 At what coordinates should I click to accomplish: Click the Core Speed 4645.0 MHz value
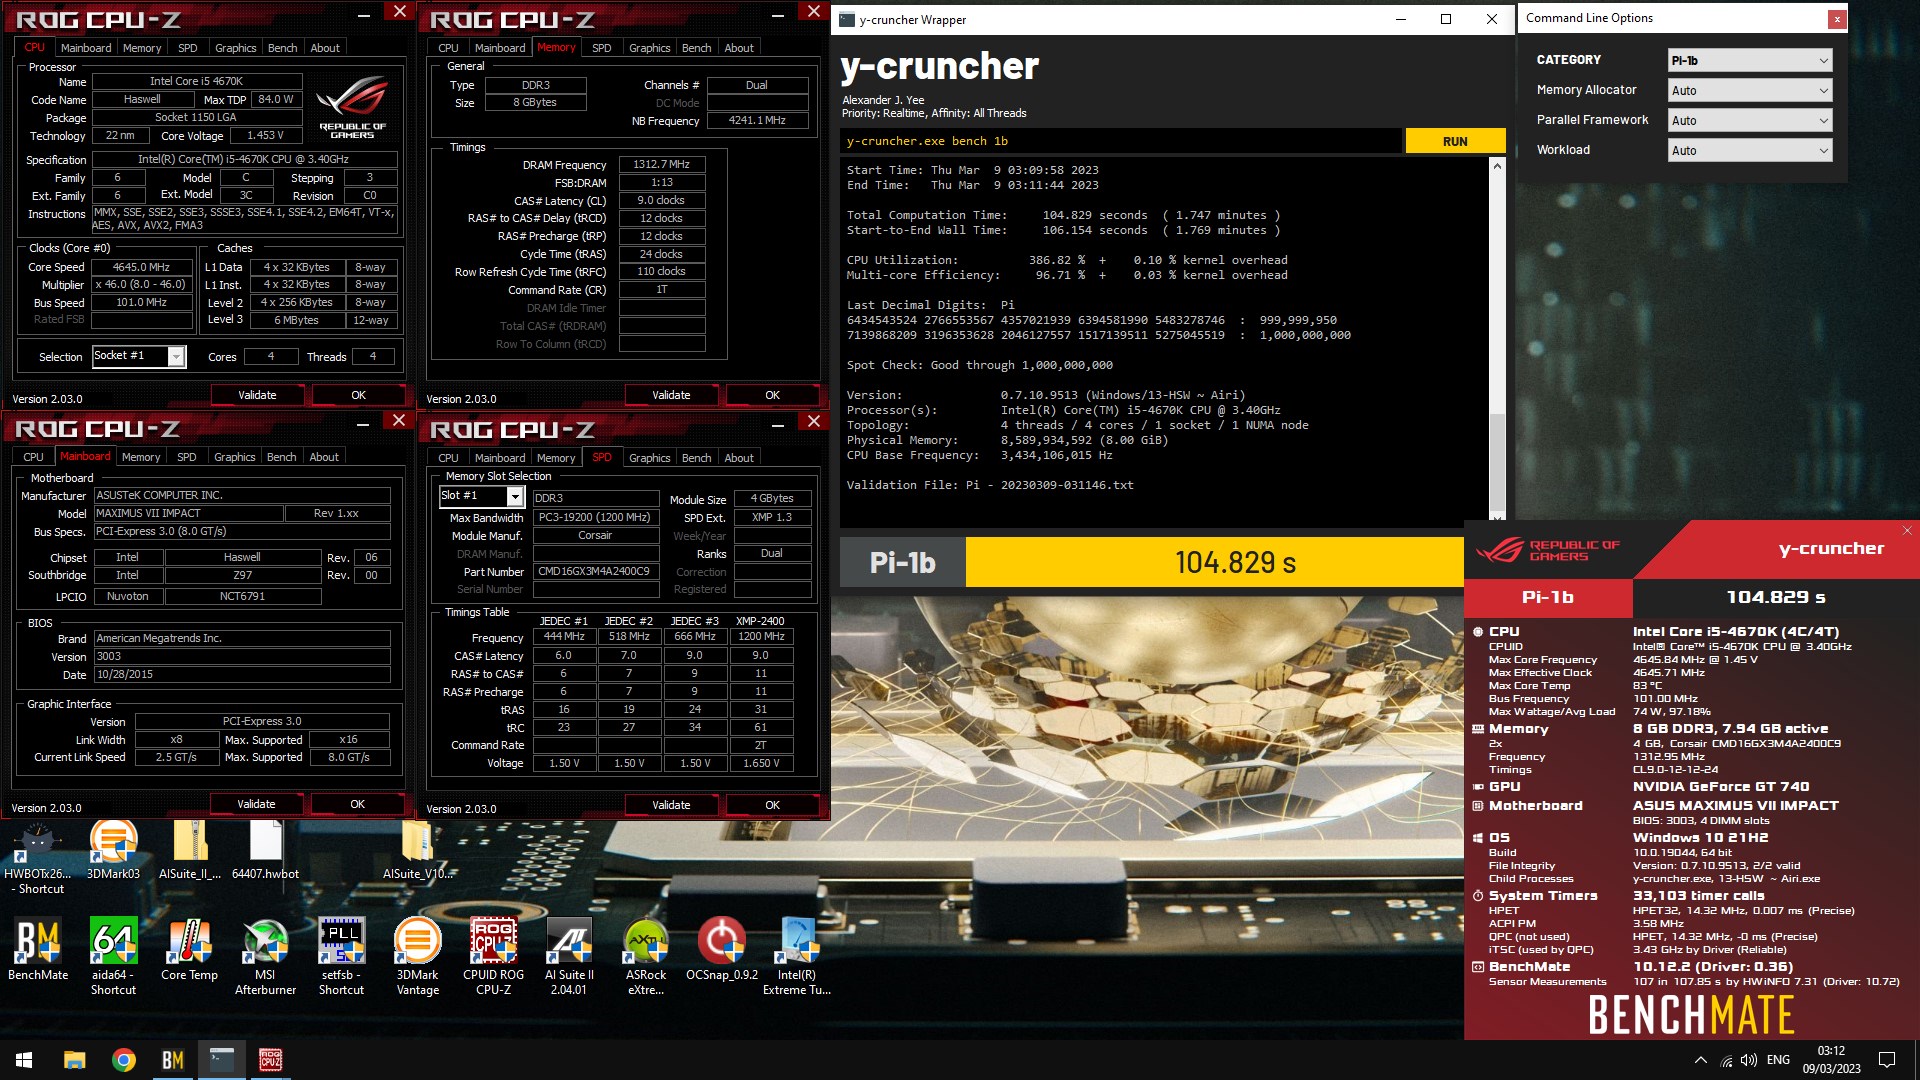pos(141,267)
